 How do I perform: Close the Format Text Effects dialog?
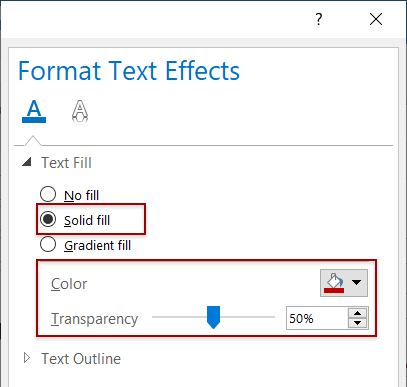click(x=376, y=19)
